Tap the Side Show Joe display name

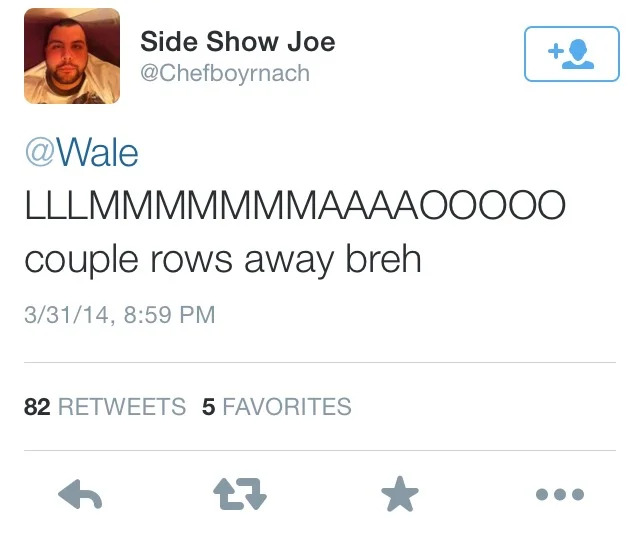(238, 42)
